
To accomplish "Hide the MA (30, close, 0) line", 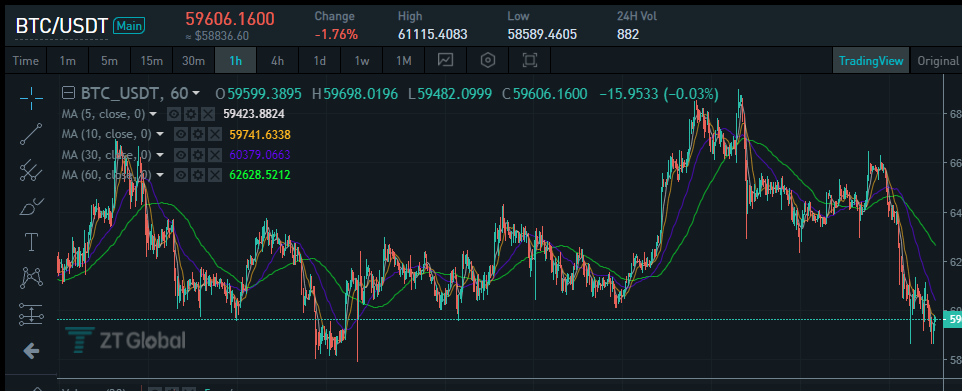I will click(x=180, y=155).
